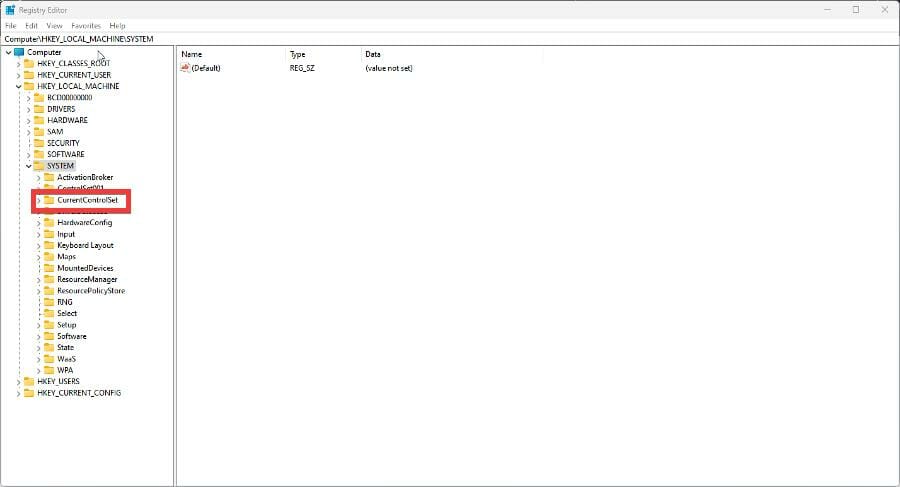Screen dimensions: 900x487
Task: Expand the CurrentControlSet key arrow
Action: tap(38, 200)
